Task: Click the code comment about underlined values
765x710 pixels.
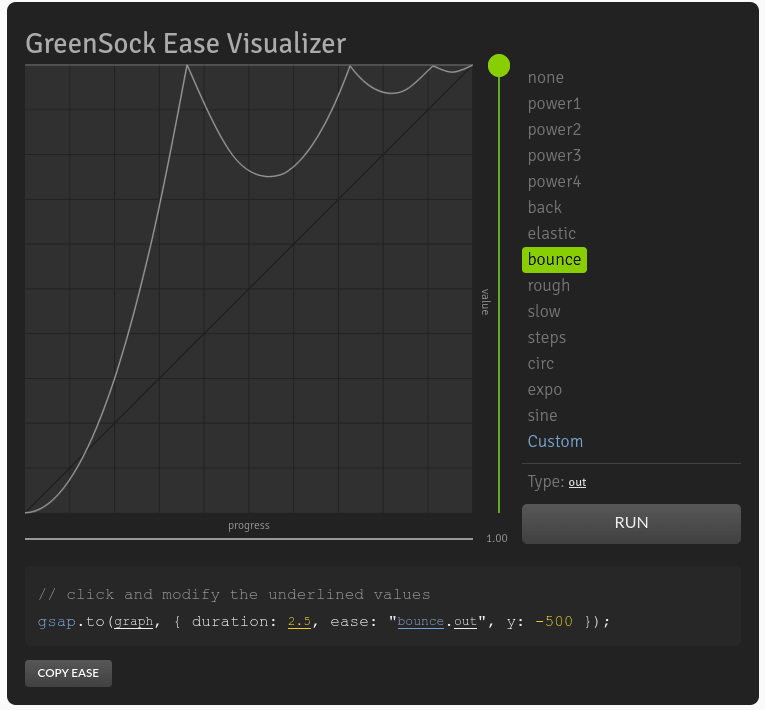Action: tap(234, 595)
